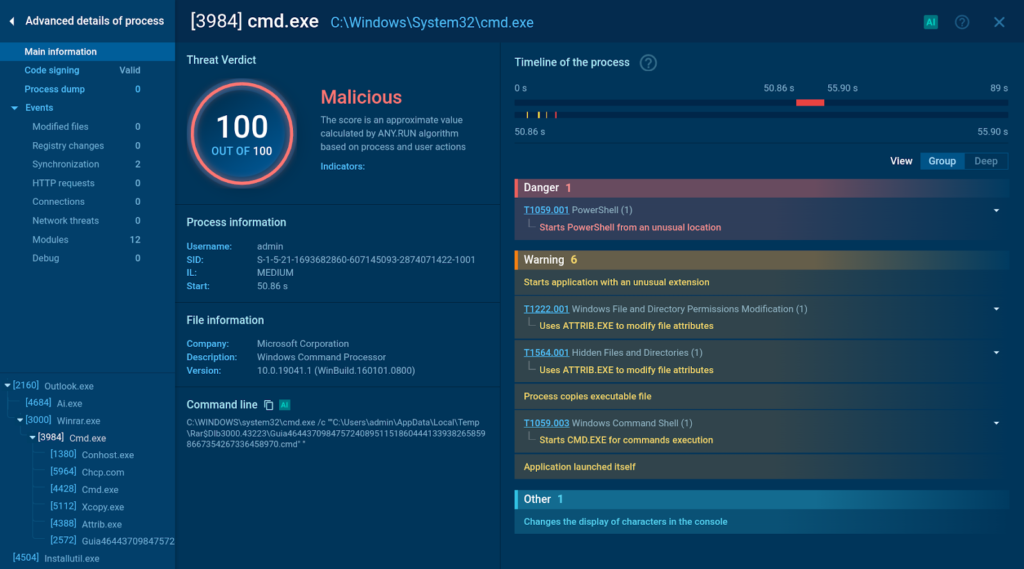Copy the command line to clipboard
The width and height of the screenshot is (1024, 569).
click(268, 405)
